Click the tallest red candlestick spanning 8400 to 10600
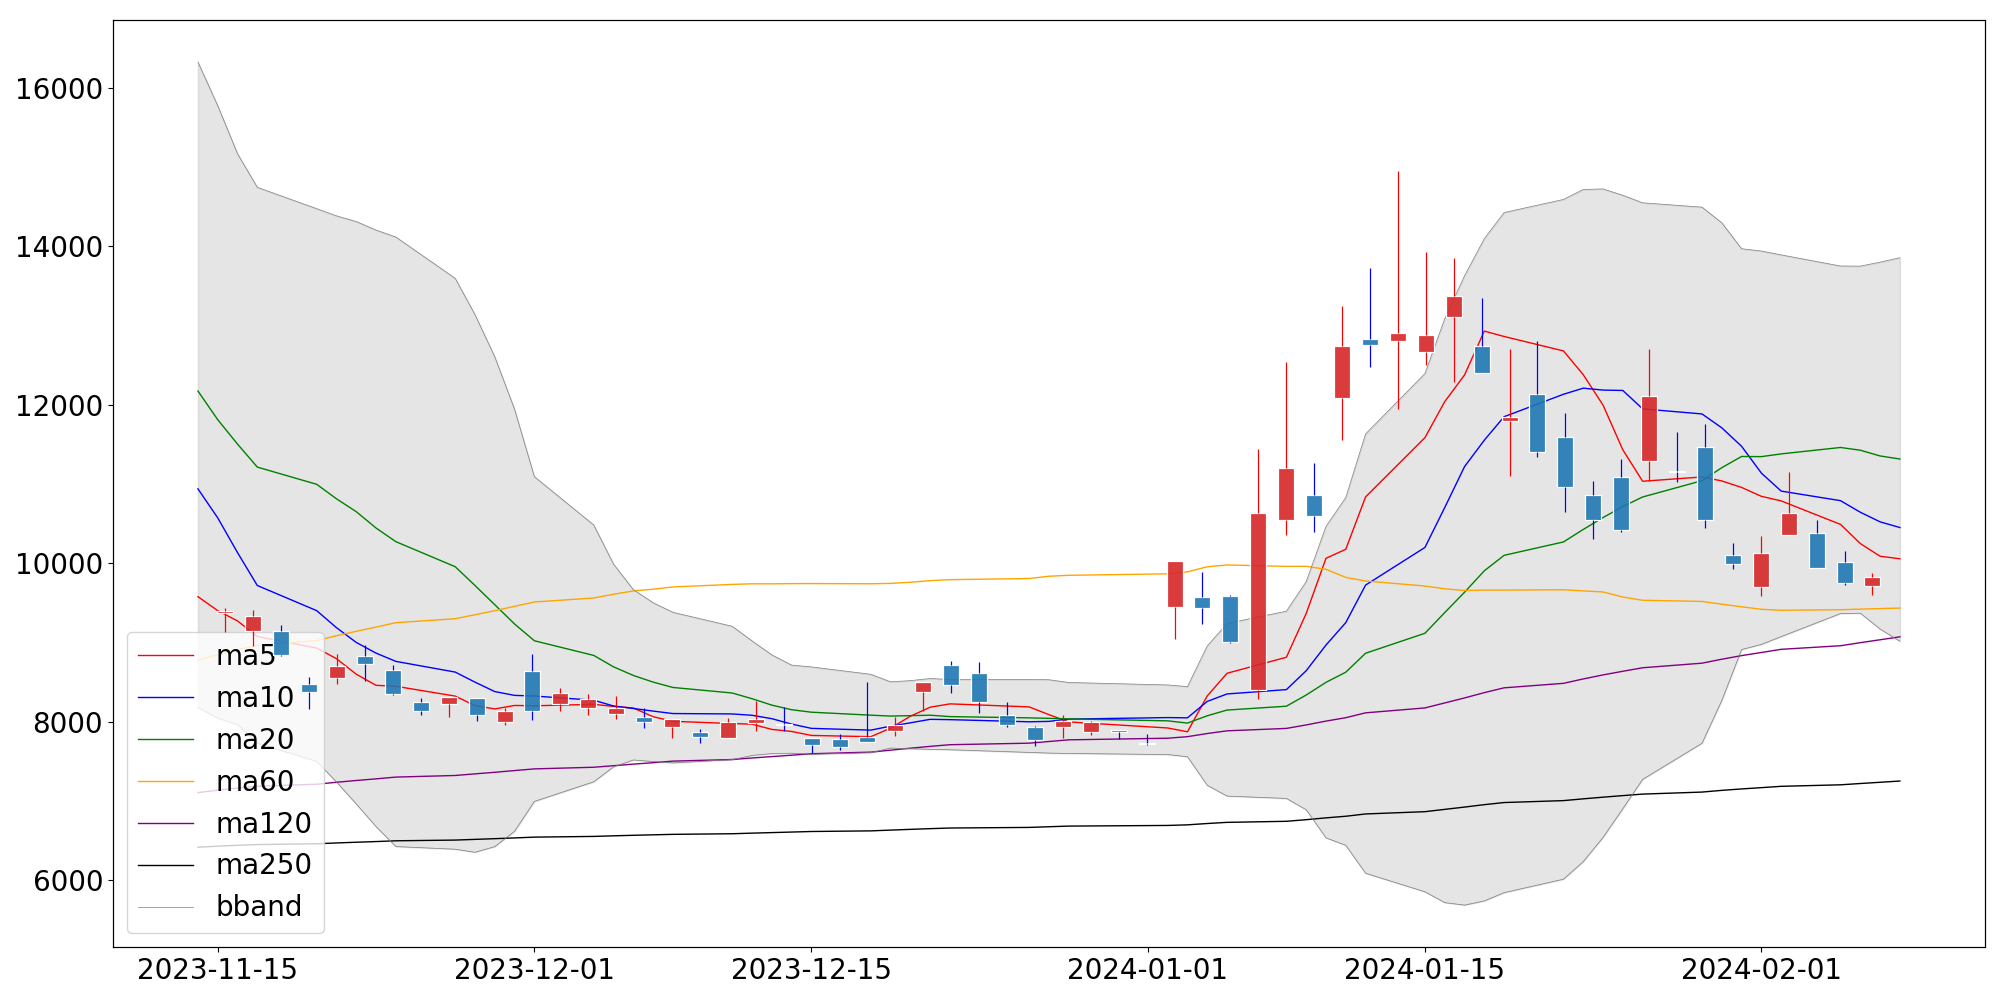 [1258, 602]
